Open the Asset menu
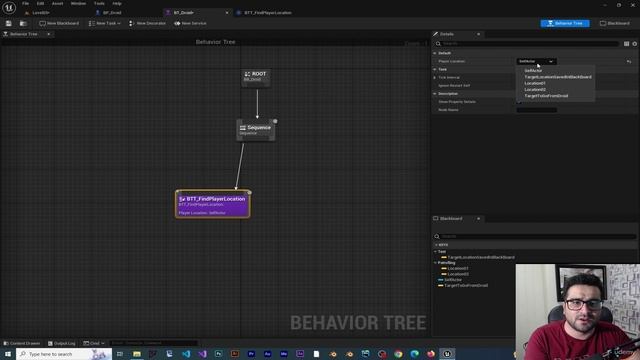640x360 pixels. point(58,3)
